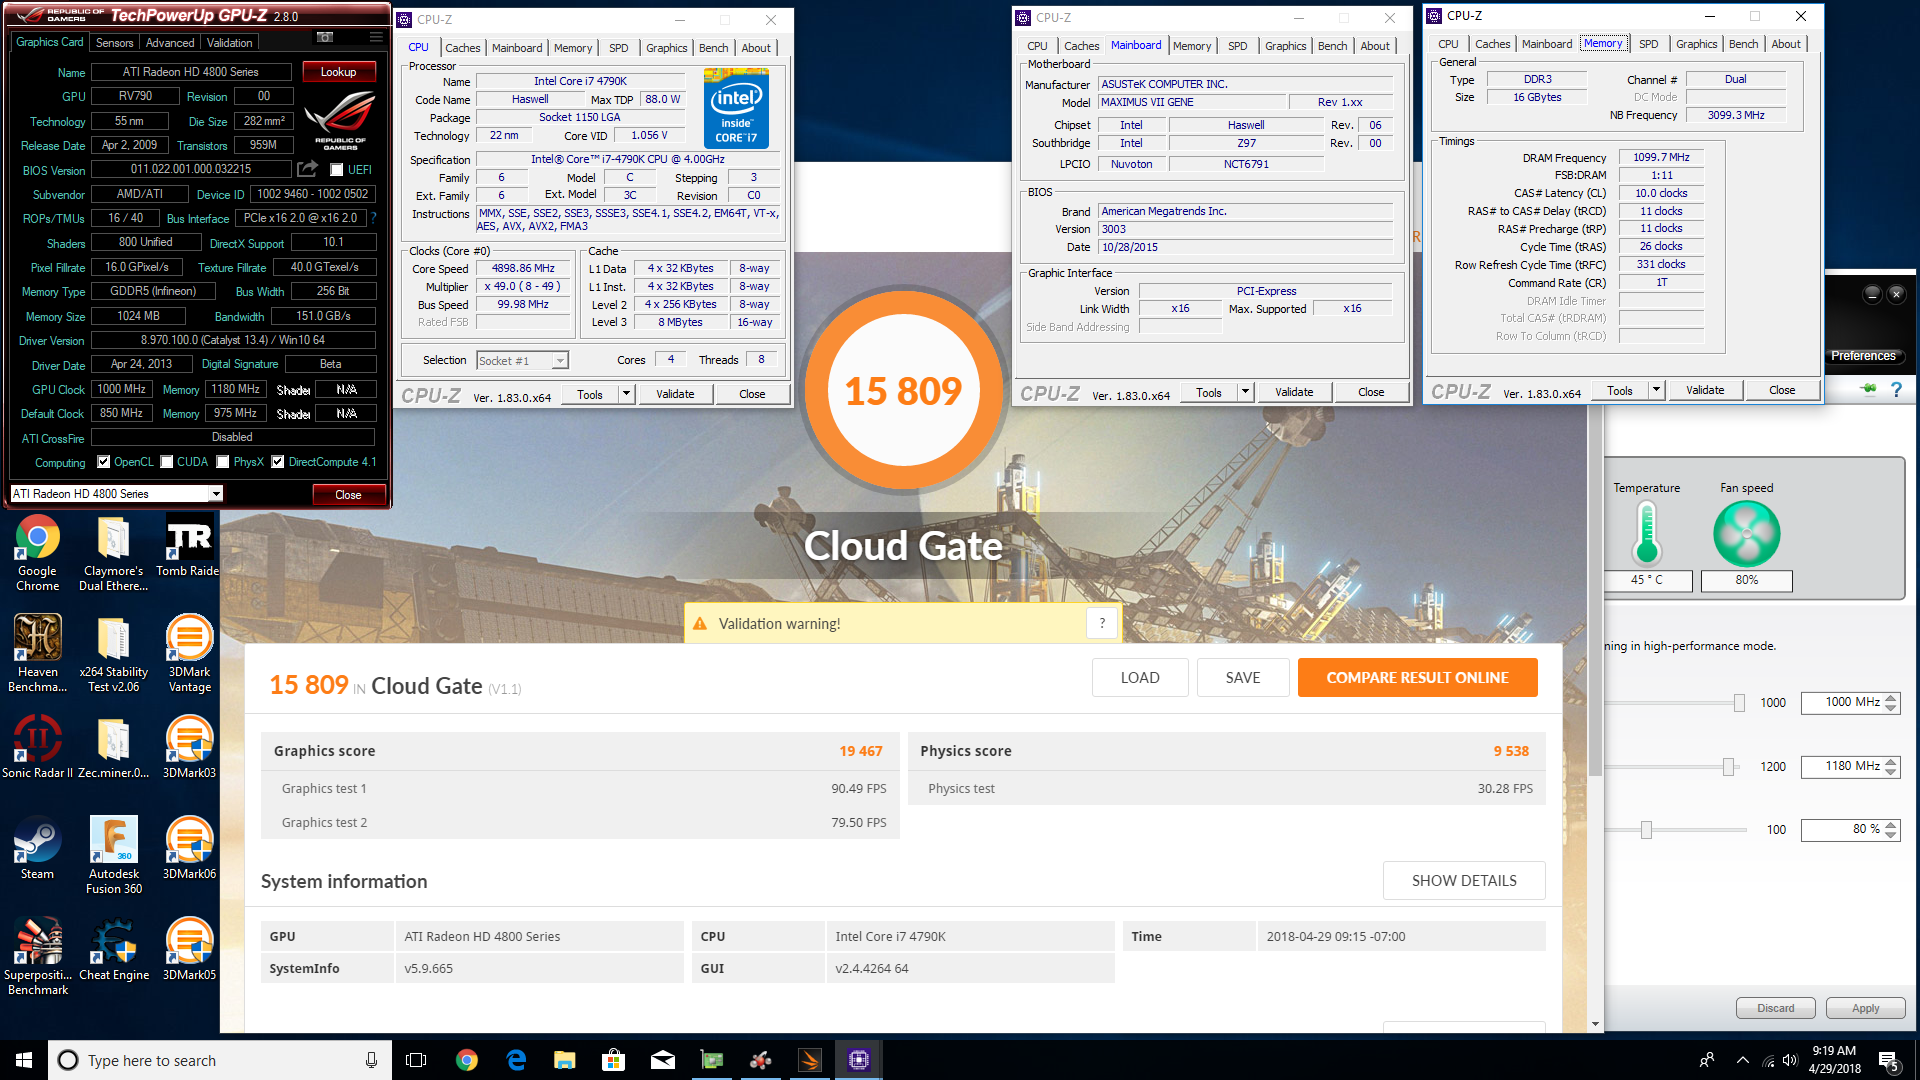
Task: Toggle the OpenCL checkbox
Action: [x=104, y=462]
